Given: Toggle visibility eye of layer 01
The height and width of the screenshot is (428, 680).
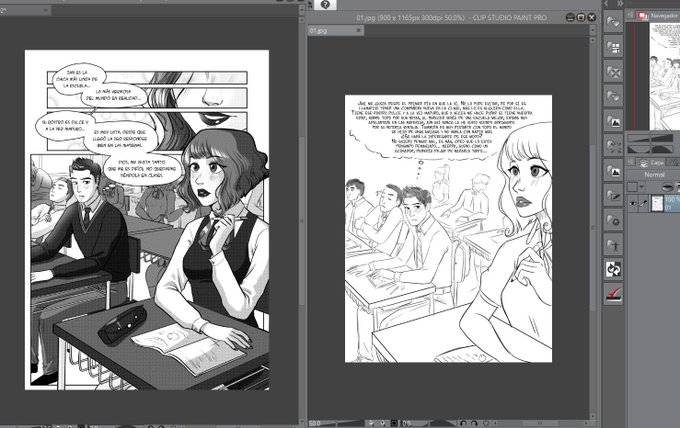Looking at the screenshot, I should pos(632,203).
